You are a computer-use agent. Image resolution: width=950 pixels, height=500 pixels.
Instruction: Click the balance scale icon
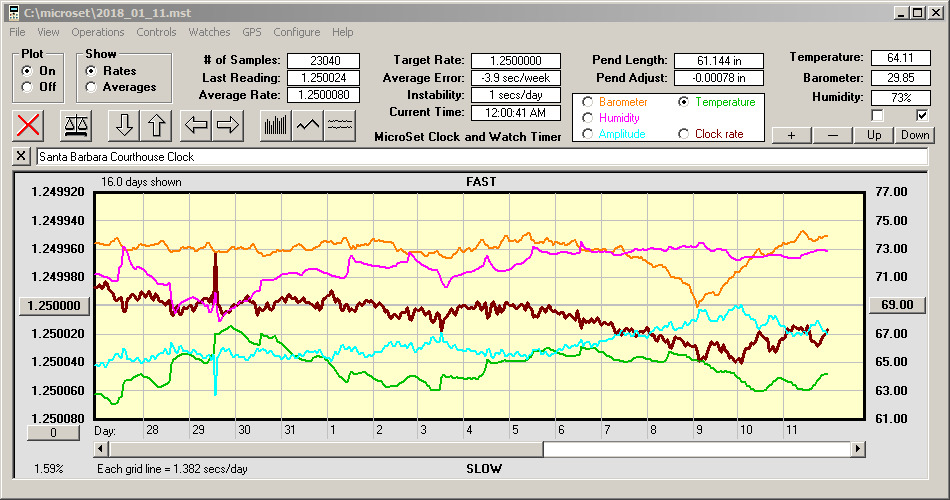(x=77, y=125)
